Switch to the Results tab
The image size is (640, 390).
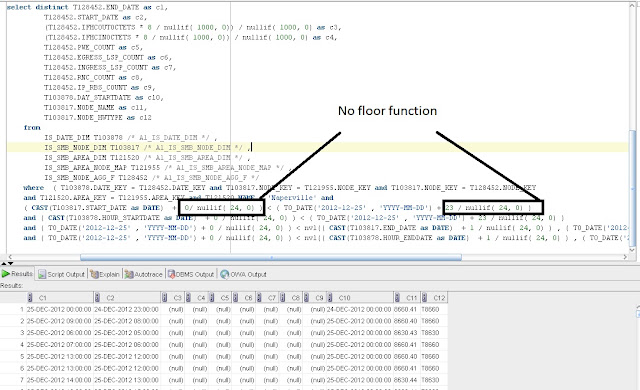point(17,274)
